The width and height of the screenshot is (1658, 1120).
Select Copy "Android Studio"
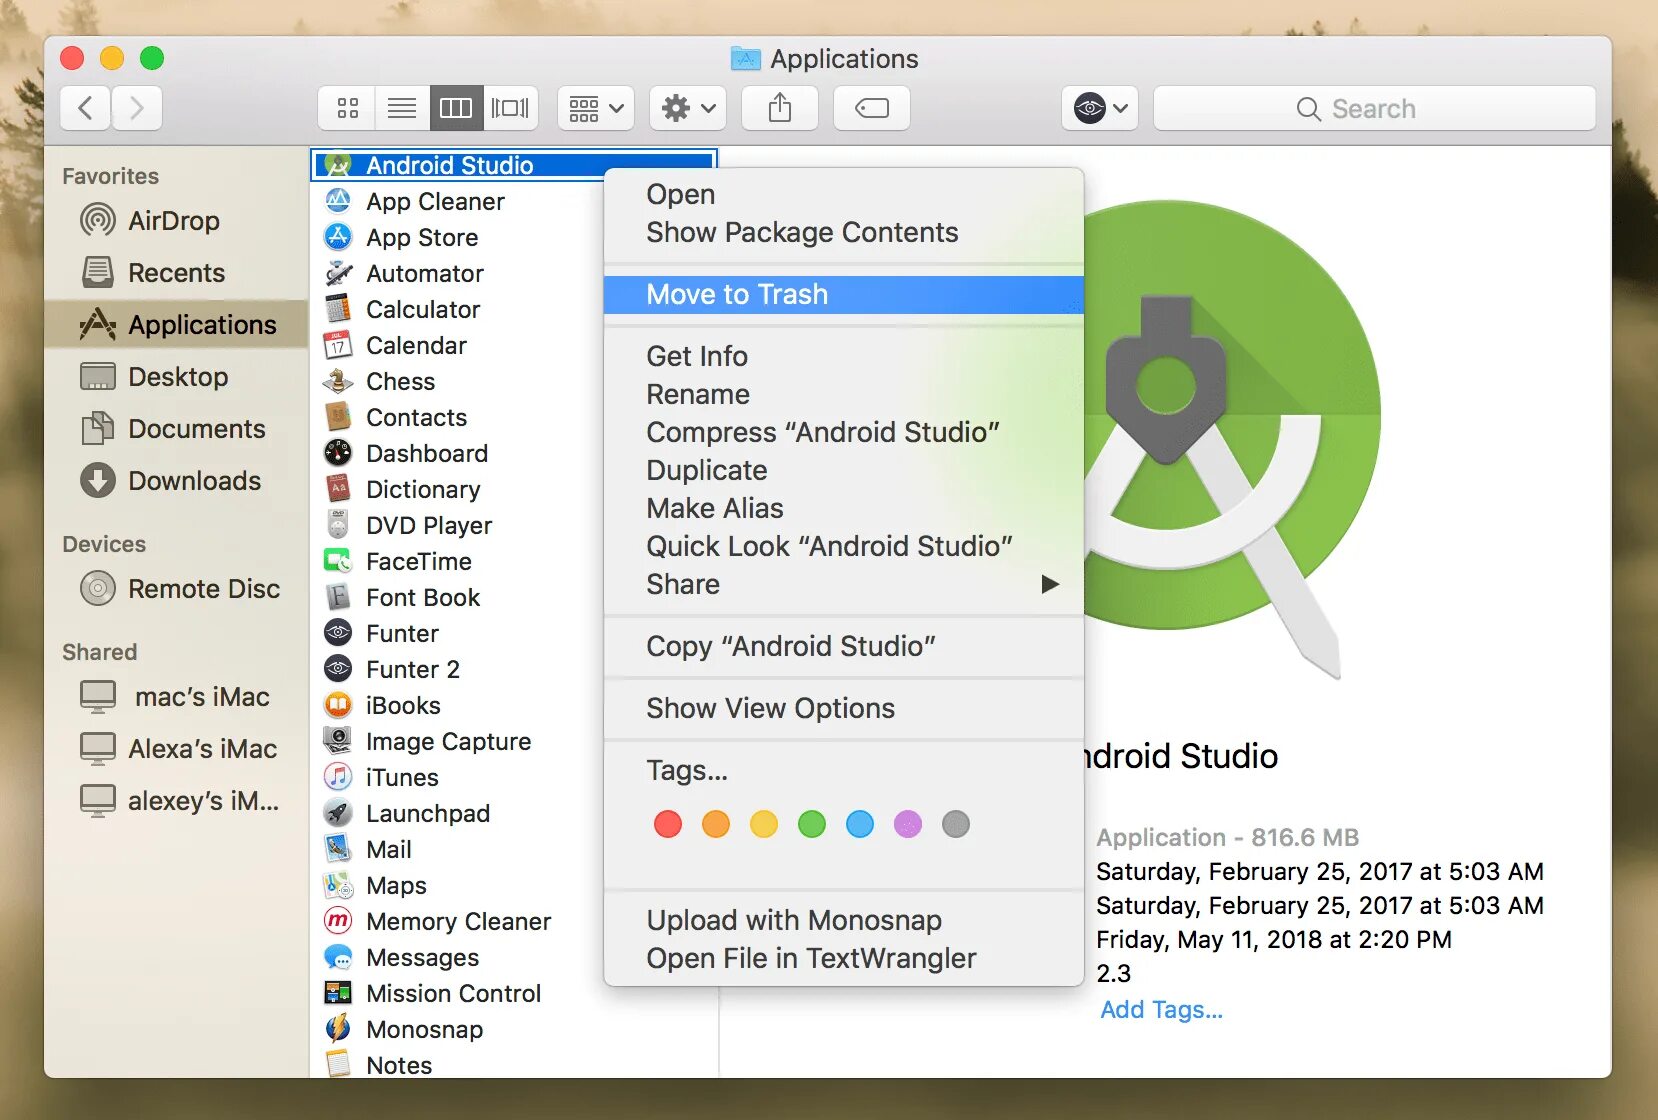point(844,646)
